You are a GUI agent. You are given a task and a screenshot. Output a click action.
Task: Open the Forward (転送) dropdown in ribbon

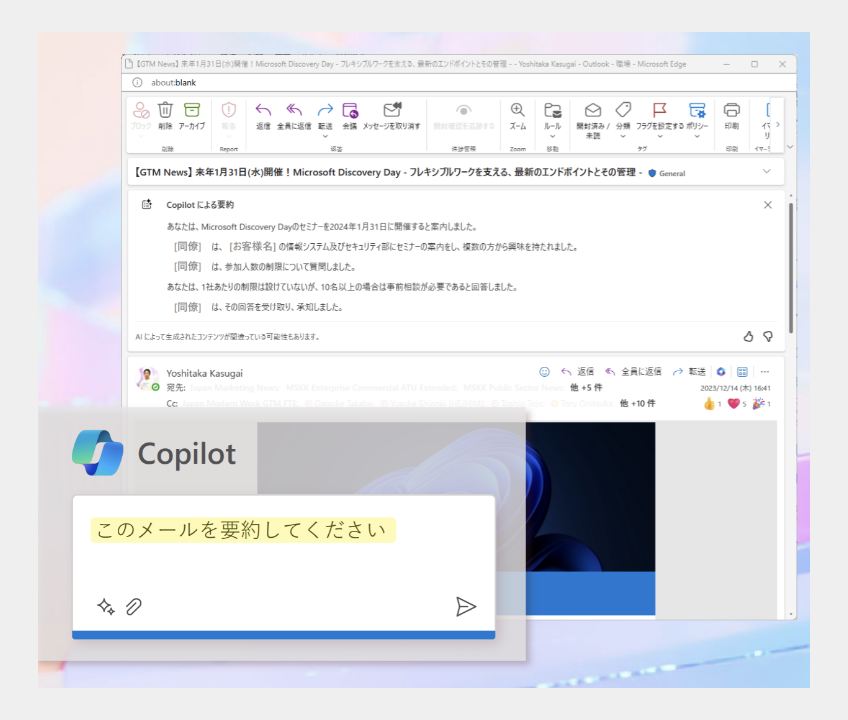(x=325, y=138)
